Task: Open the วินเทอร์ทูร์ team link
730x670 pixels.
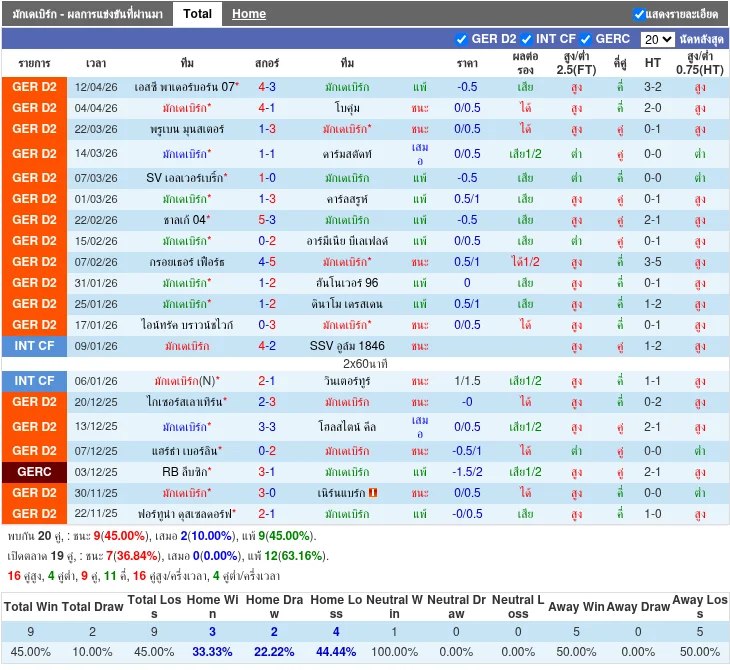Action: pyautogui.click(x=347, y=381)
